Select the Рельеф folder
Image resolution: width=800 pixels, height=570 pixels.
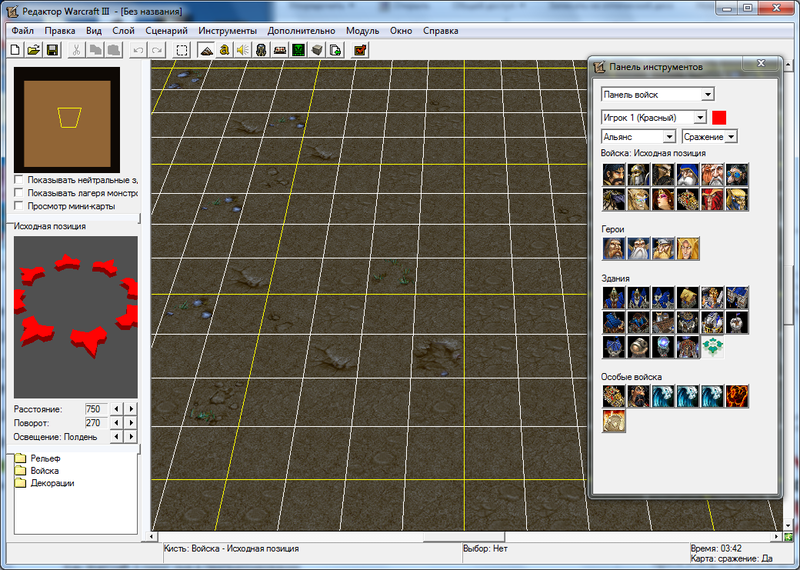click(x=38, y=458)
